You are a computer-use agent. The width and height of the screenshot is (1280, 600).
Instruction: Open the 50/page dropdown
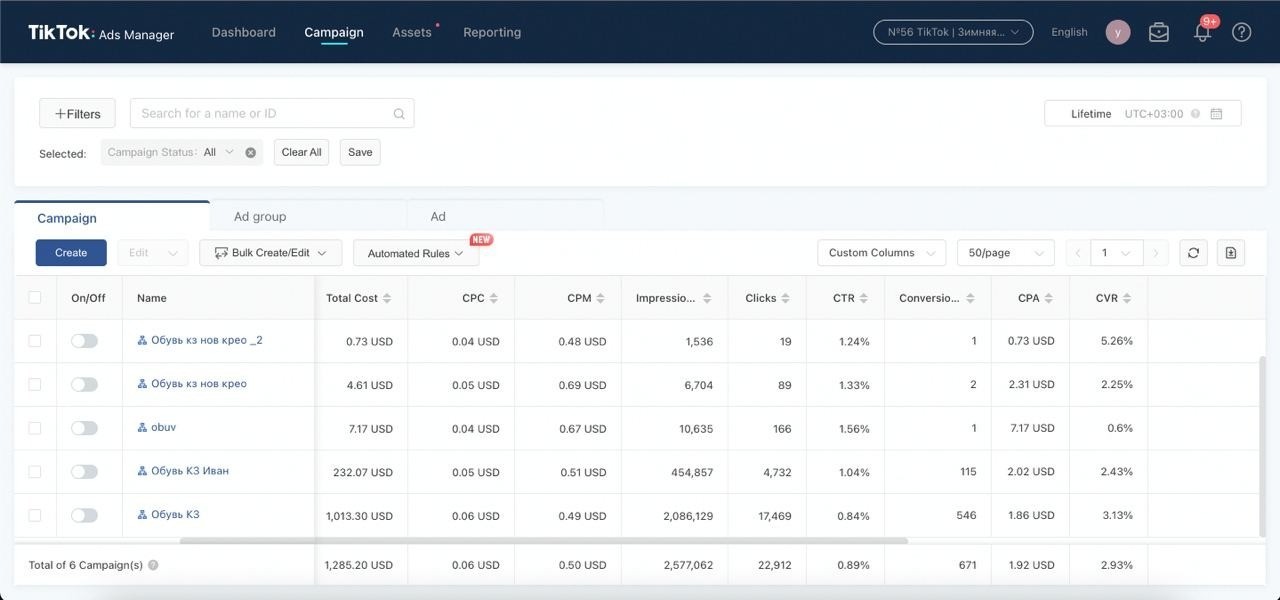click(1005, 253)
